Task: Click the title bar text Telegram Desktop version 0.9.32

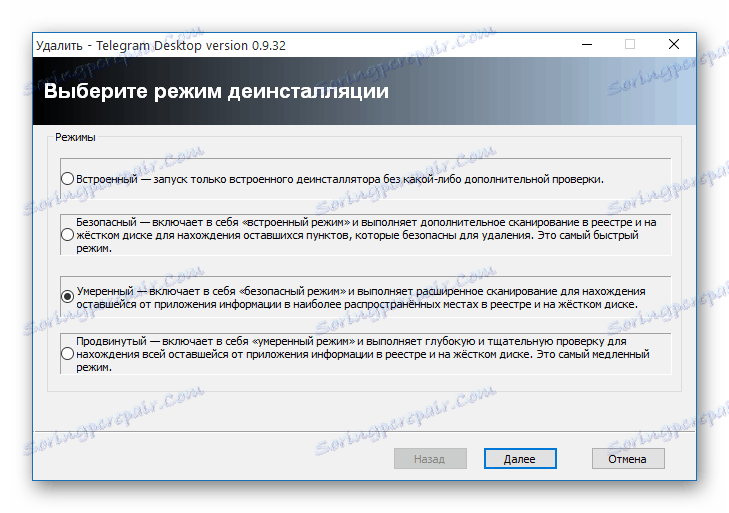Action: pyautogui.click(x=191, y=46)
